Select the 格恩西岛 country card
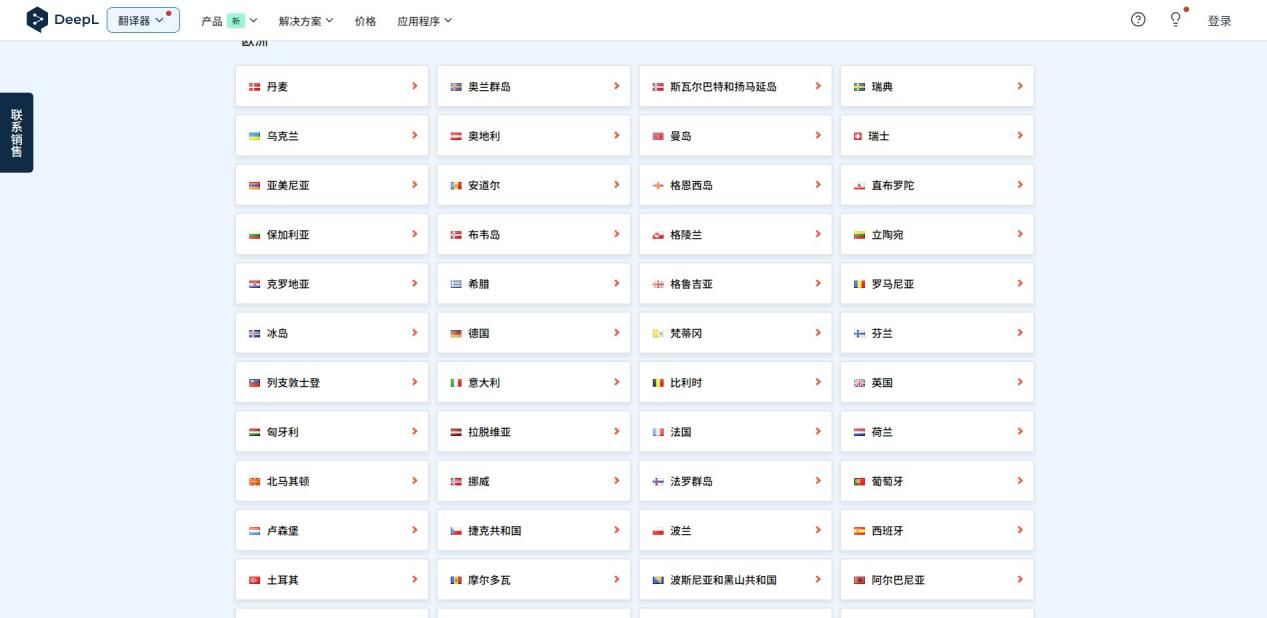1267x618 pixels. 735,185
